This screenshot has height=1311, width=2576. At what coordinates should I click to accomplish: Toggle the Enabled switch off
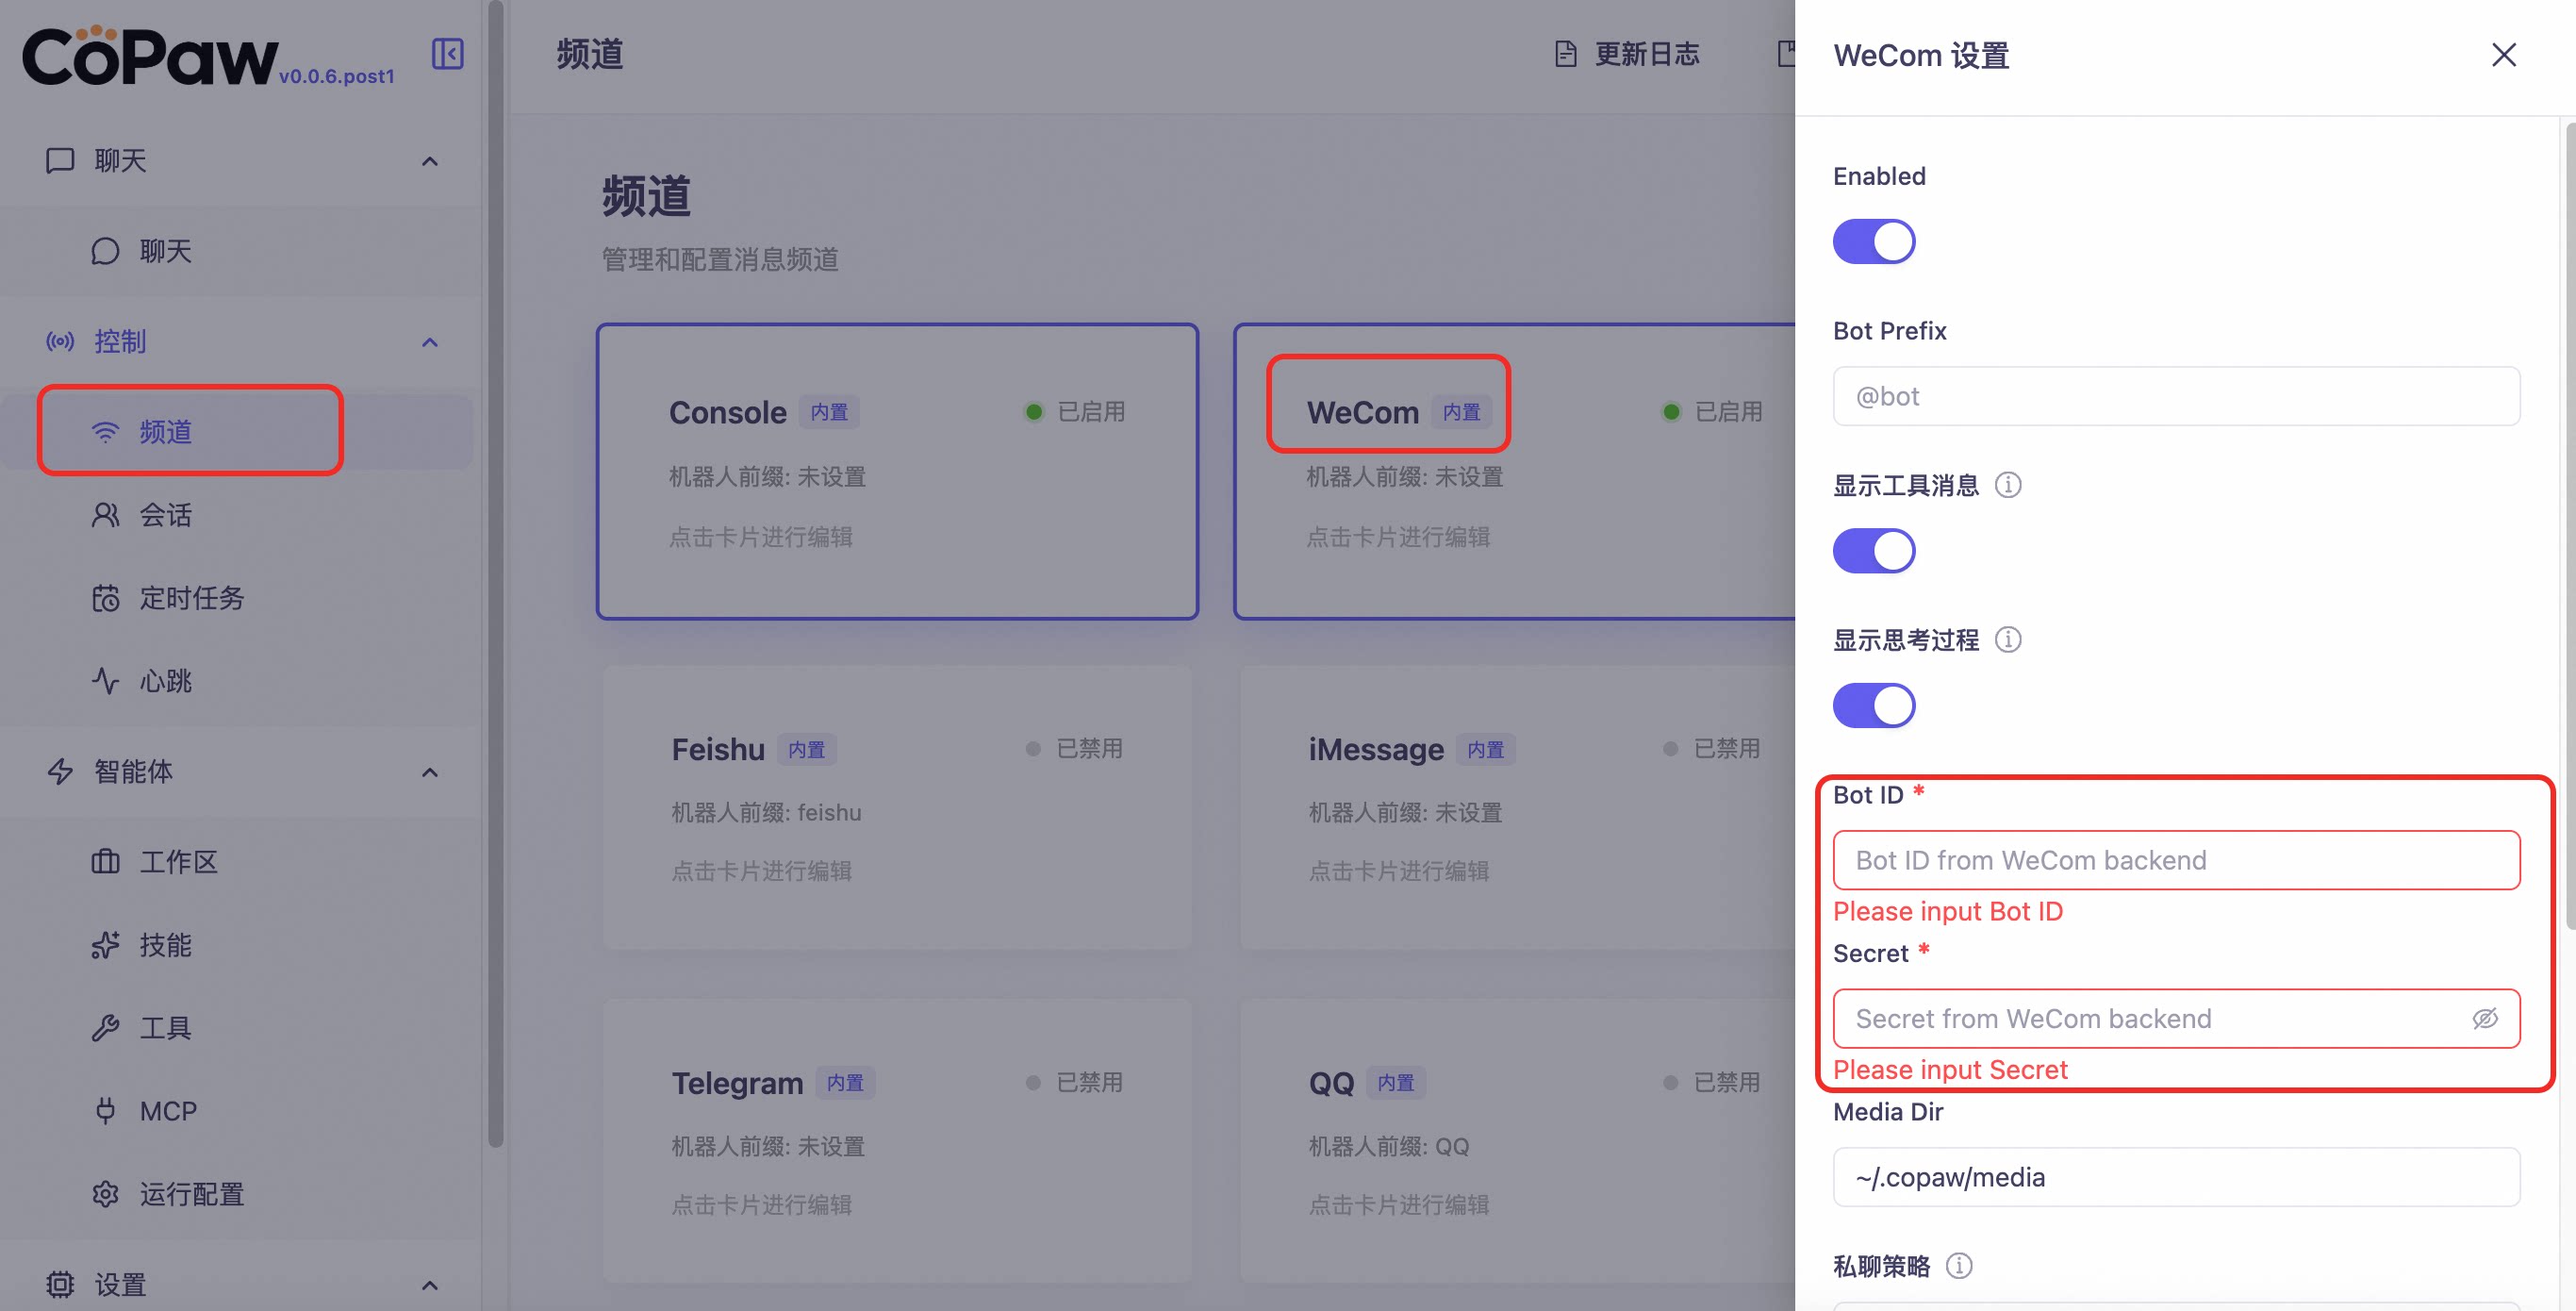coord(1873,242)
